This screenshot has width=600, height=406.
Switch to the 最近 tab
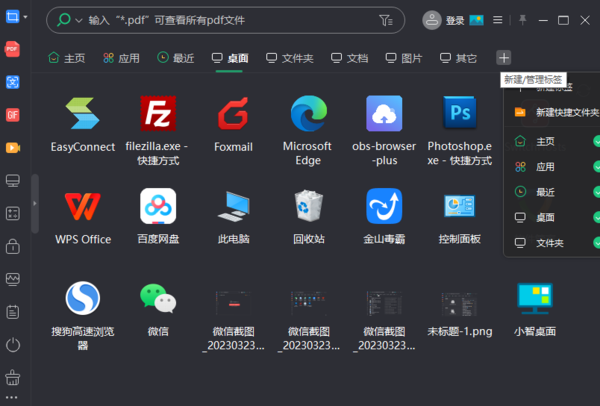(x=176, y=58)
